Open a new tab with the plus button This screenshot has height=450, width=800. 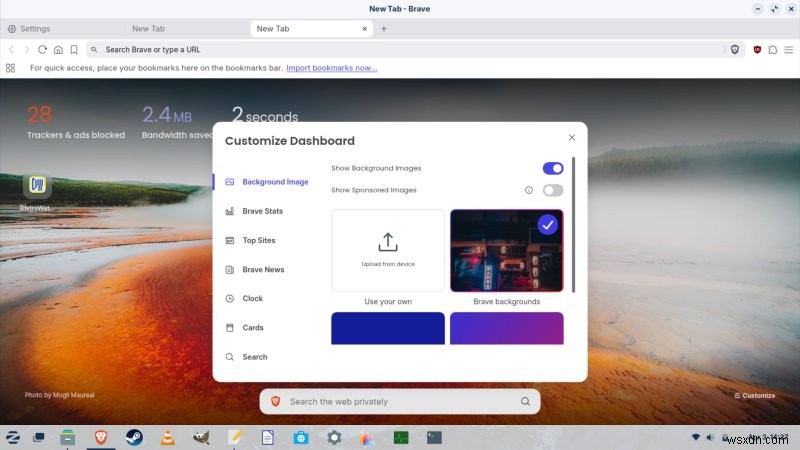pos(384,29)
